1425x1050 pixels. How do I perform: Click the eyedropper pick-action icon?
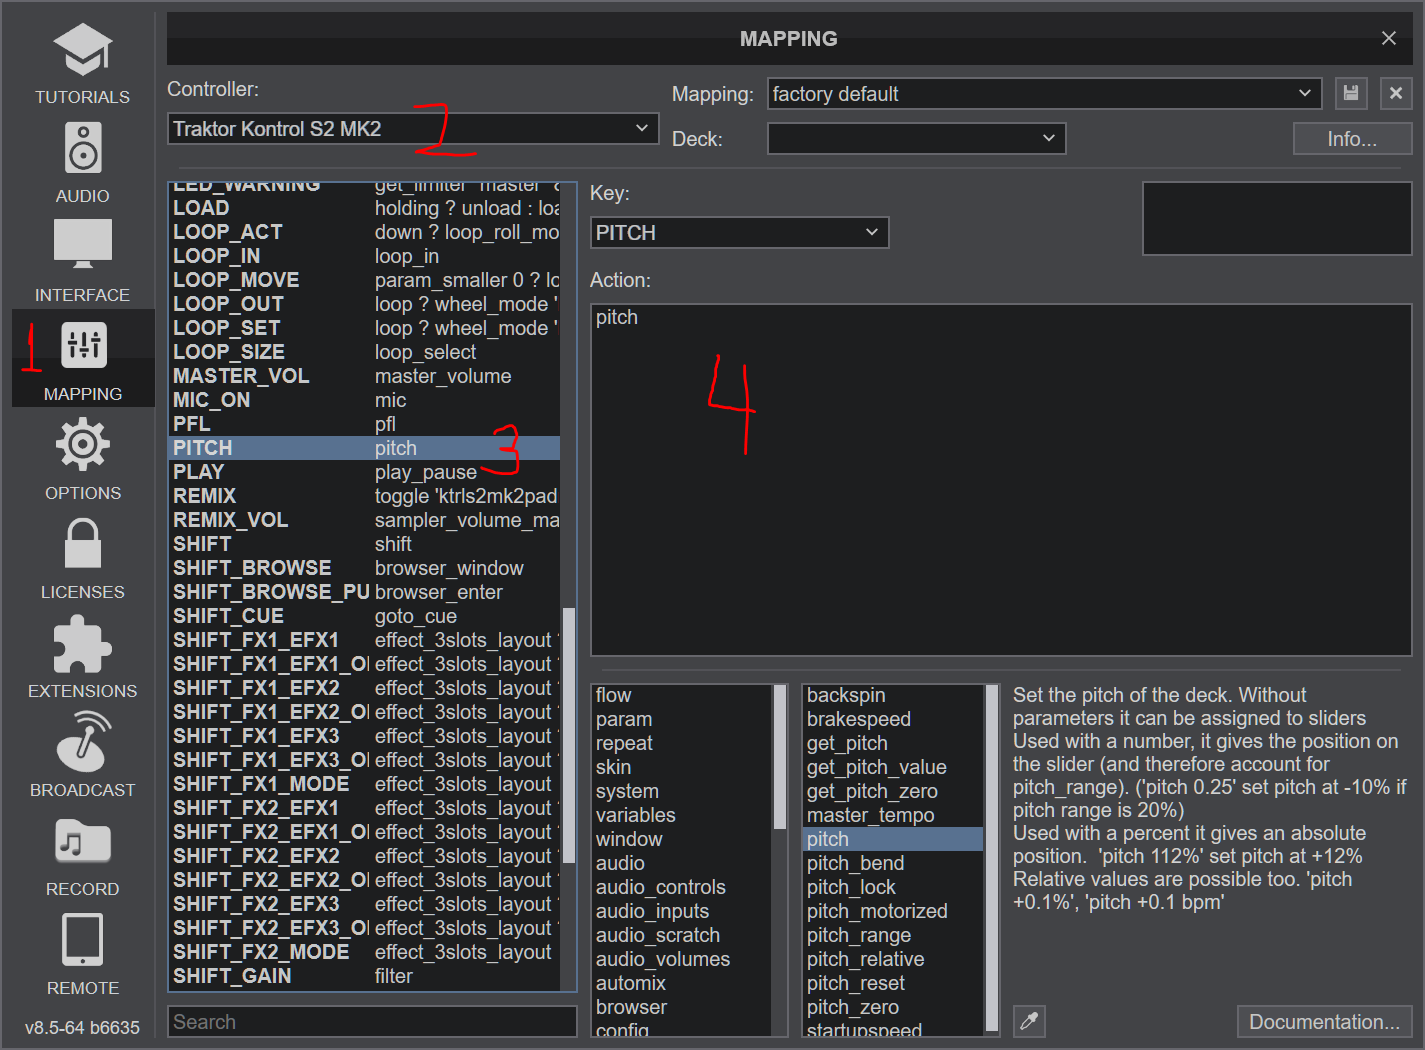1029,1021
